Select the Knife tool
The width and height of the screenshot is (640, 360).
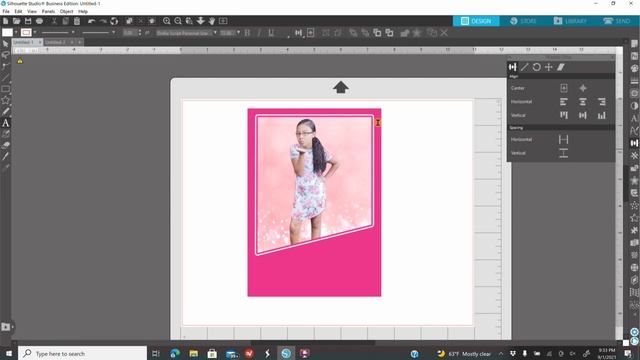6,156
